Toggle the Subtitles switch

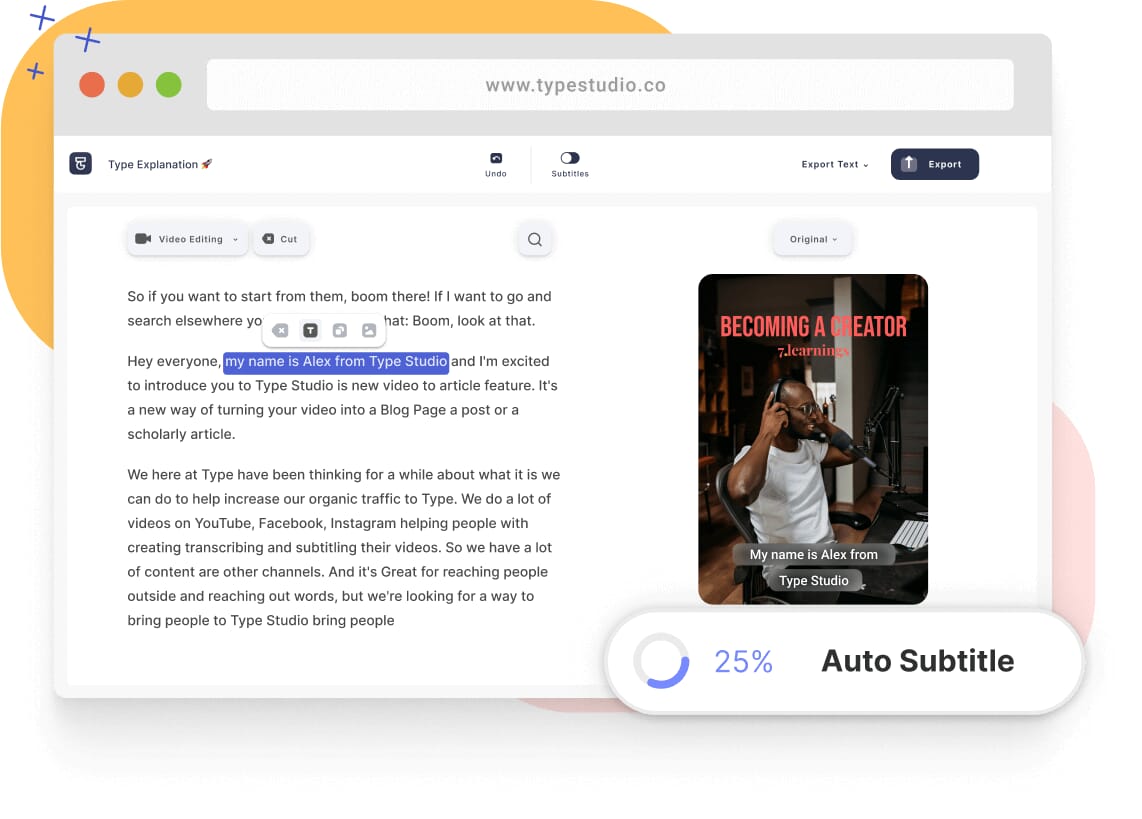tap(570, 158)
